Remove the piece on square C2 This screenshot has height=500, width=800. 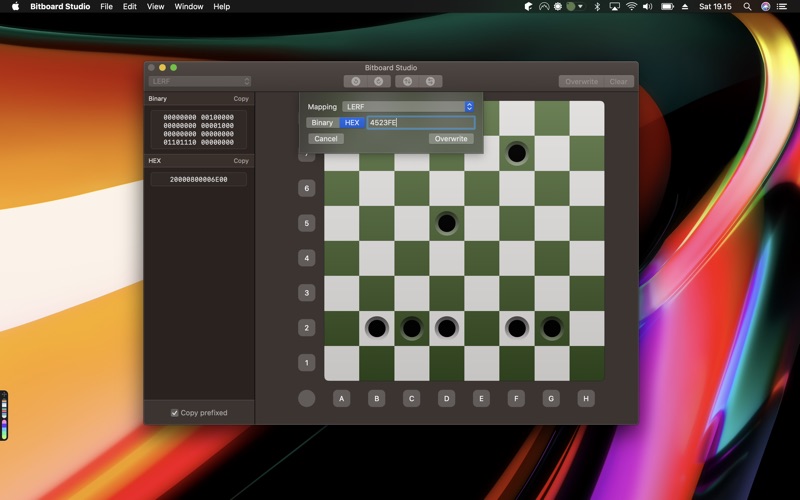pyautogui.click(x=412, y=328)
